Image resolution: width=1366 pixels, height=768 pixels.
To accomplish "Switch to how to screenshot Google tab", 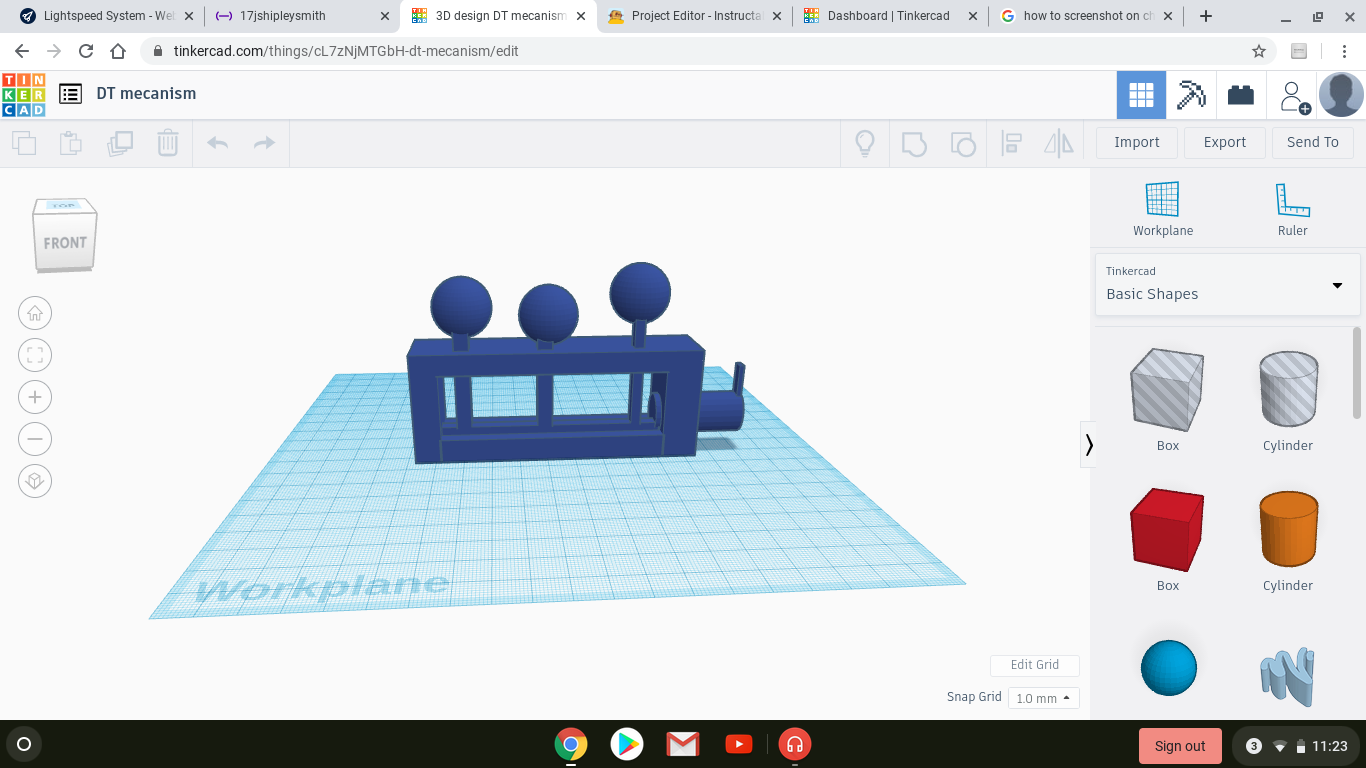I will pyautogui.click(x=1086, y=16).
